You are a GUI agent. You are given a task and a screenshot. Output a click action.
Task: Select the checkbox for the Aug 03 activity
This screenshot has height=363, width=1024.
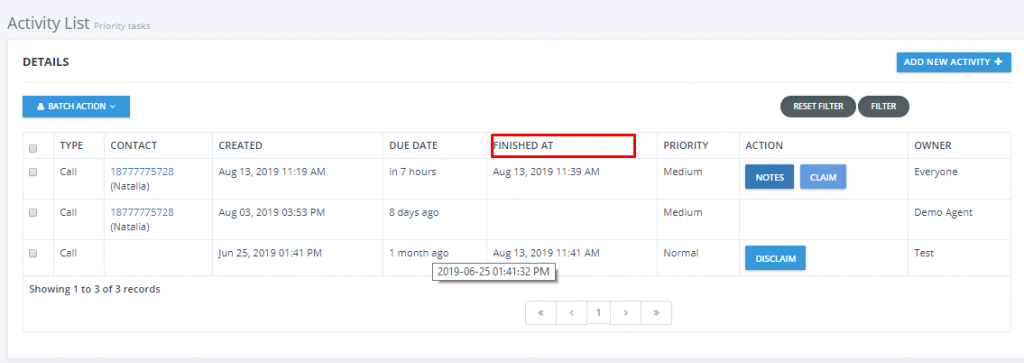pyautogui.click(x=33, y=213)
